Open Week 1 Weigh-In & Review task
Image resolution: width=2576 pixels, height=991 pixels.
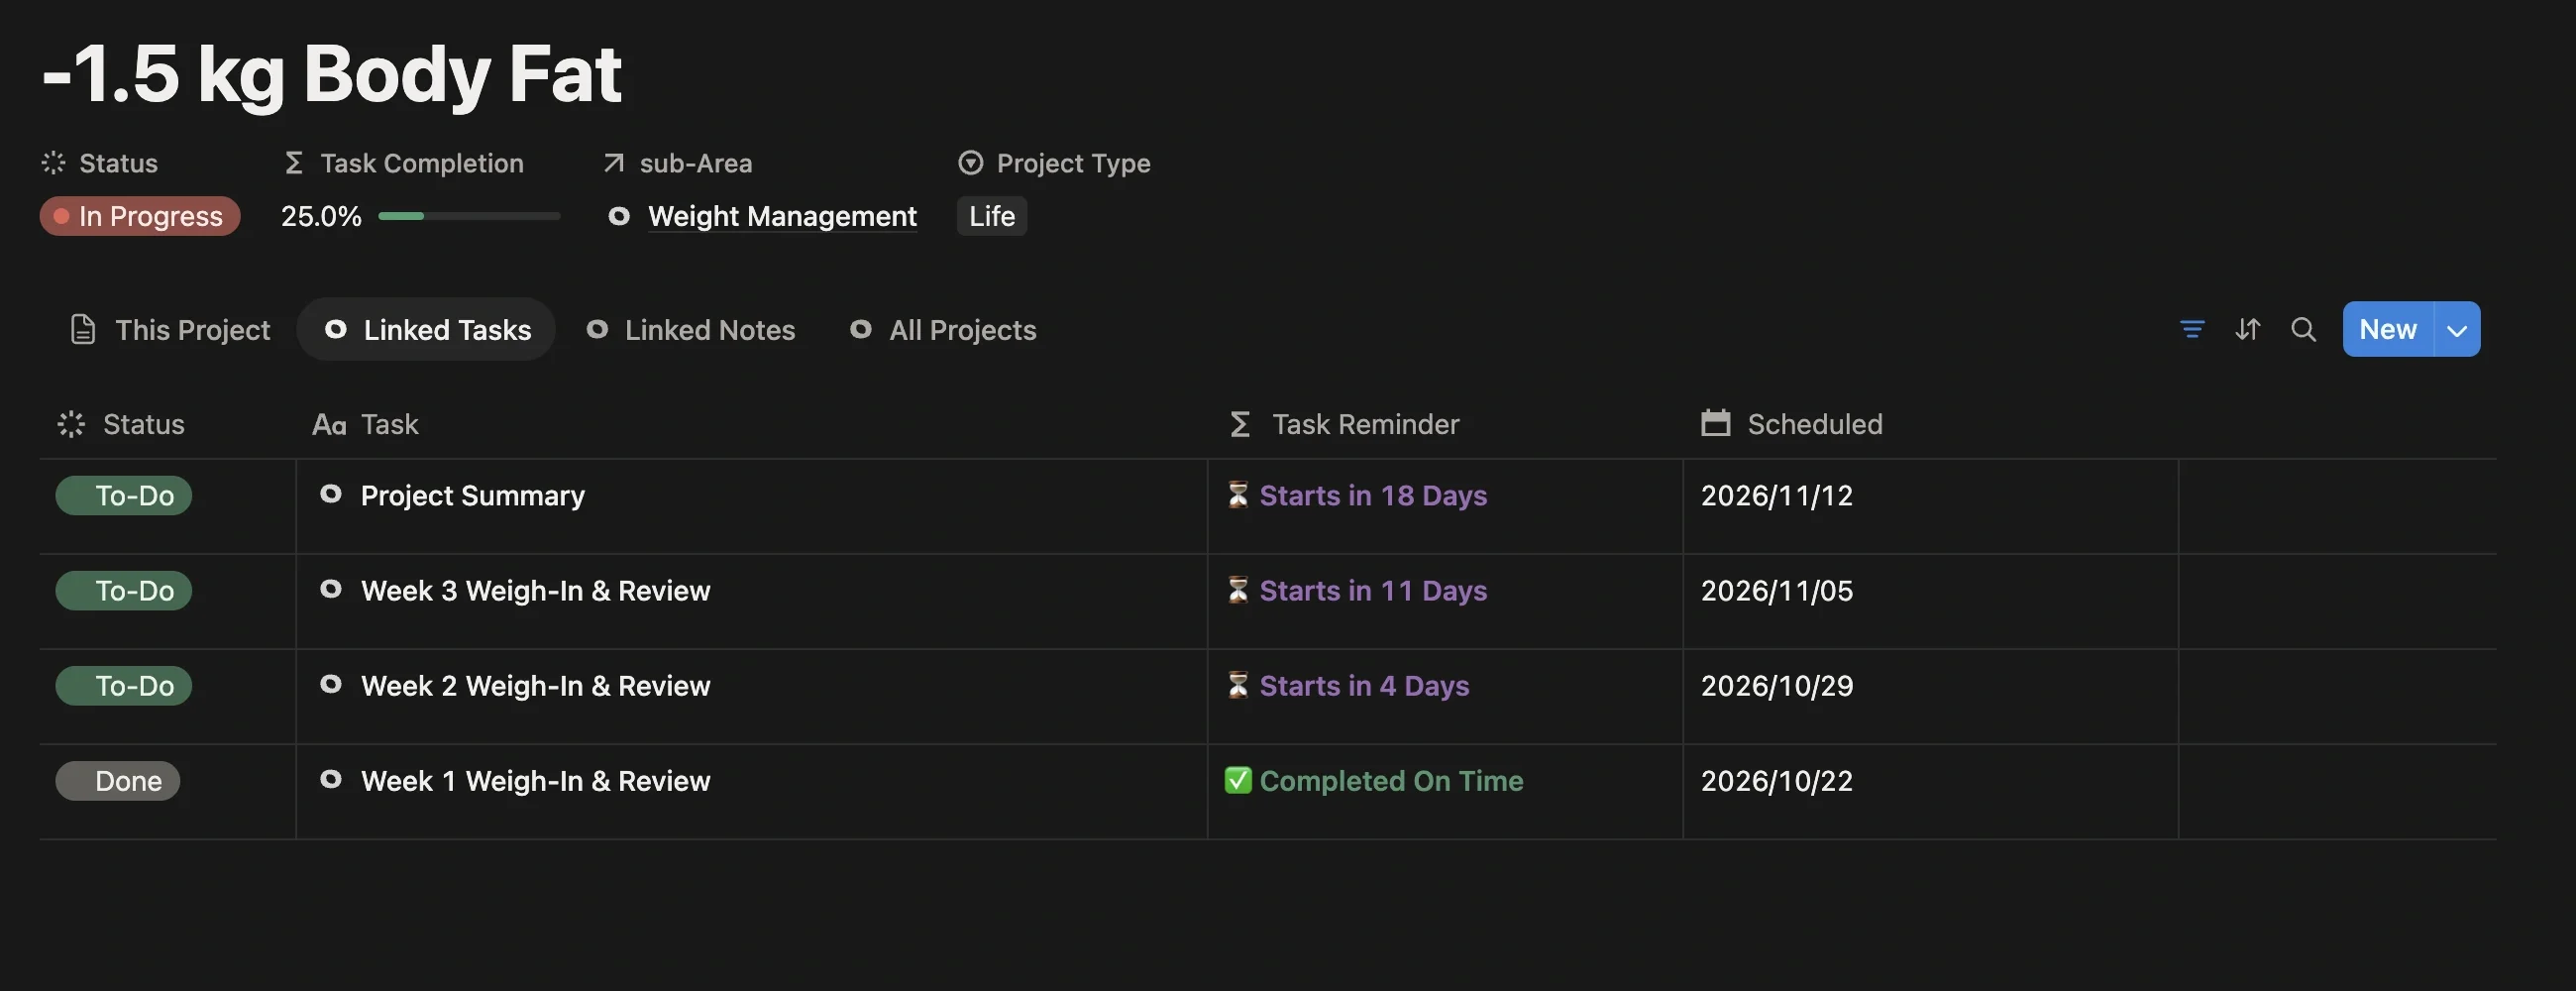(535, 781)
